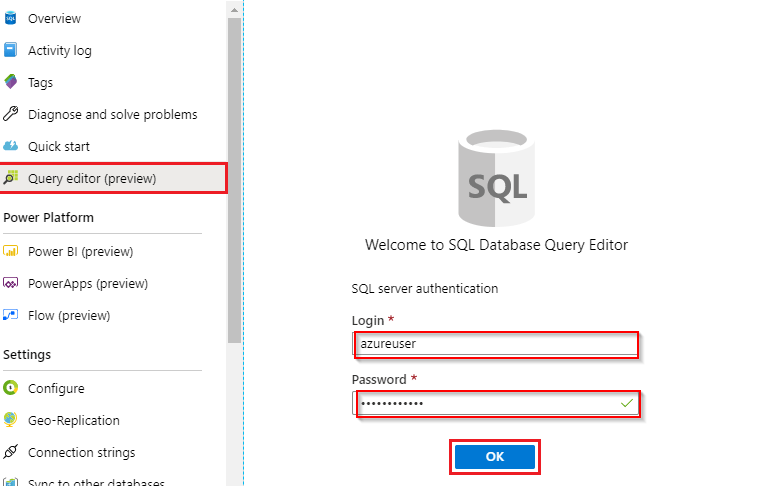Open Connection strings
Screen dimensions: 776x486
click(x=82, y=453)
